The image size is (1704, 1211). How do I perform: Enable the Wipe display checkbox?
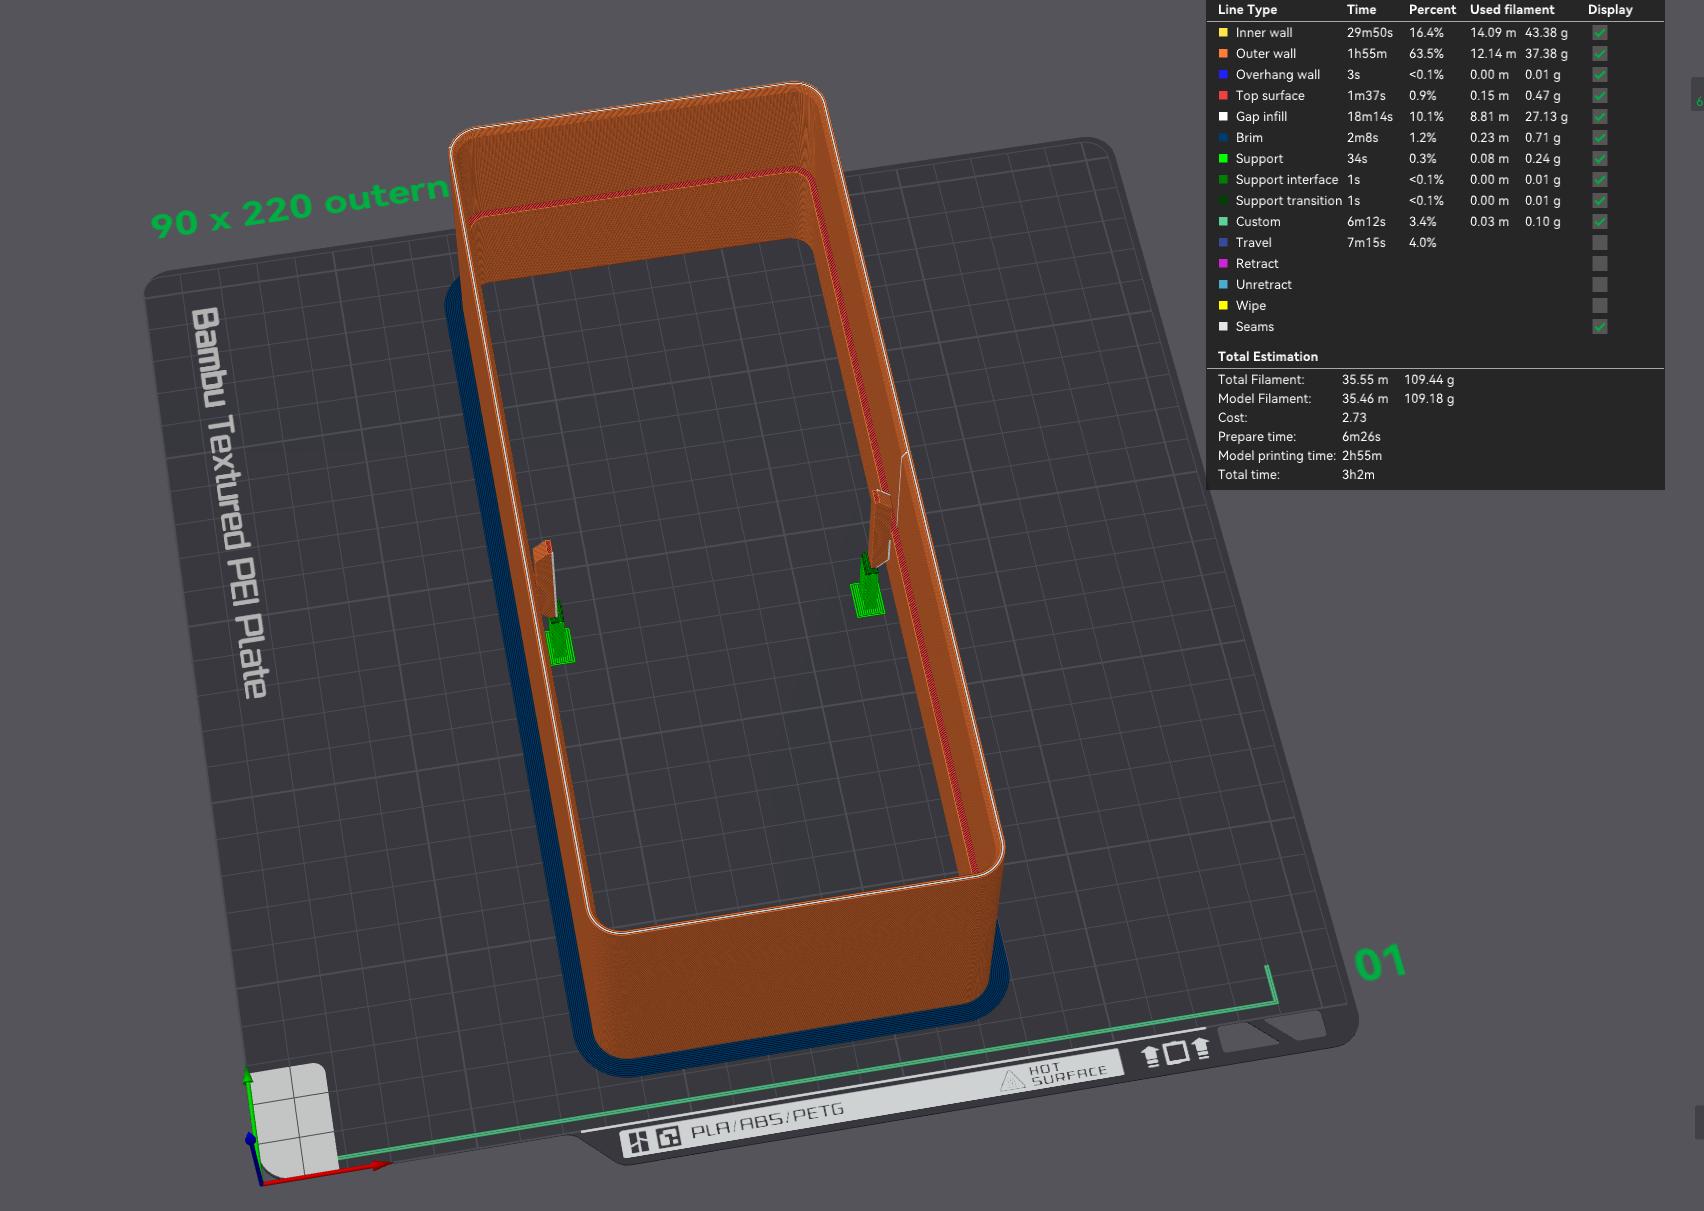coord(1600,306)
